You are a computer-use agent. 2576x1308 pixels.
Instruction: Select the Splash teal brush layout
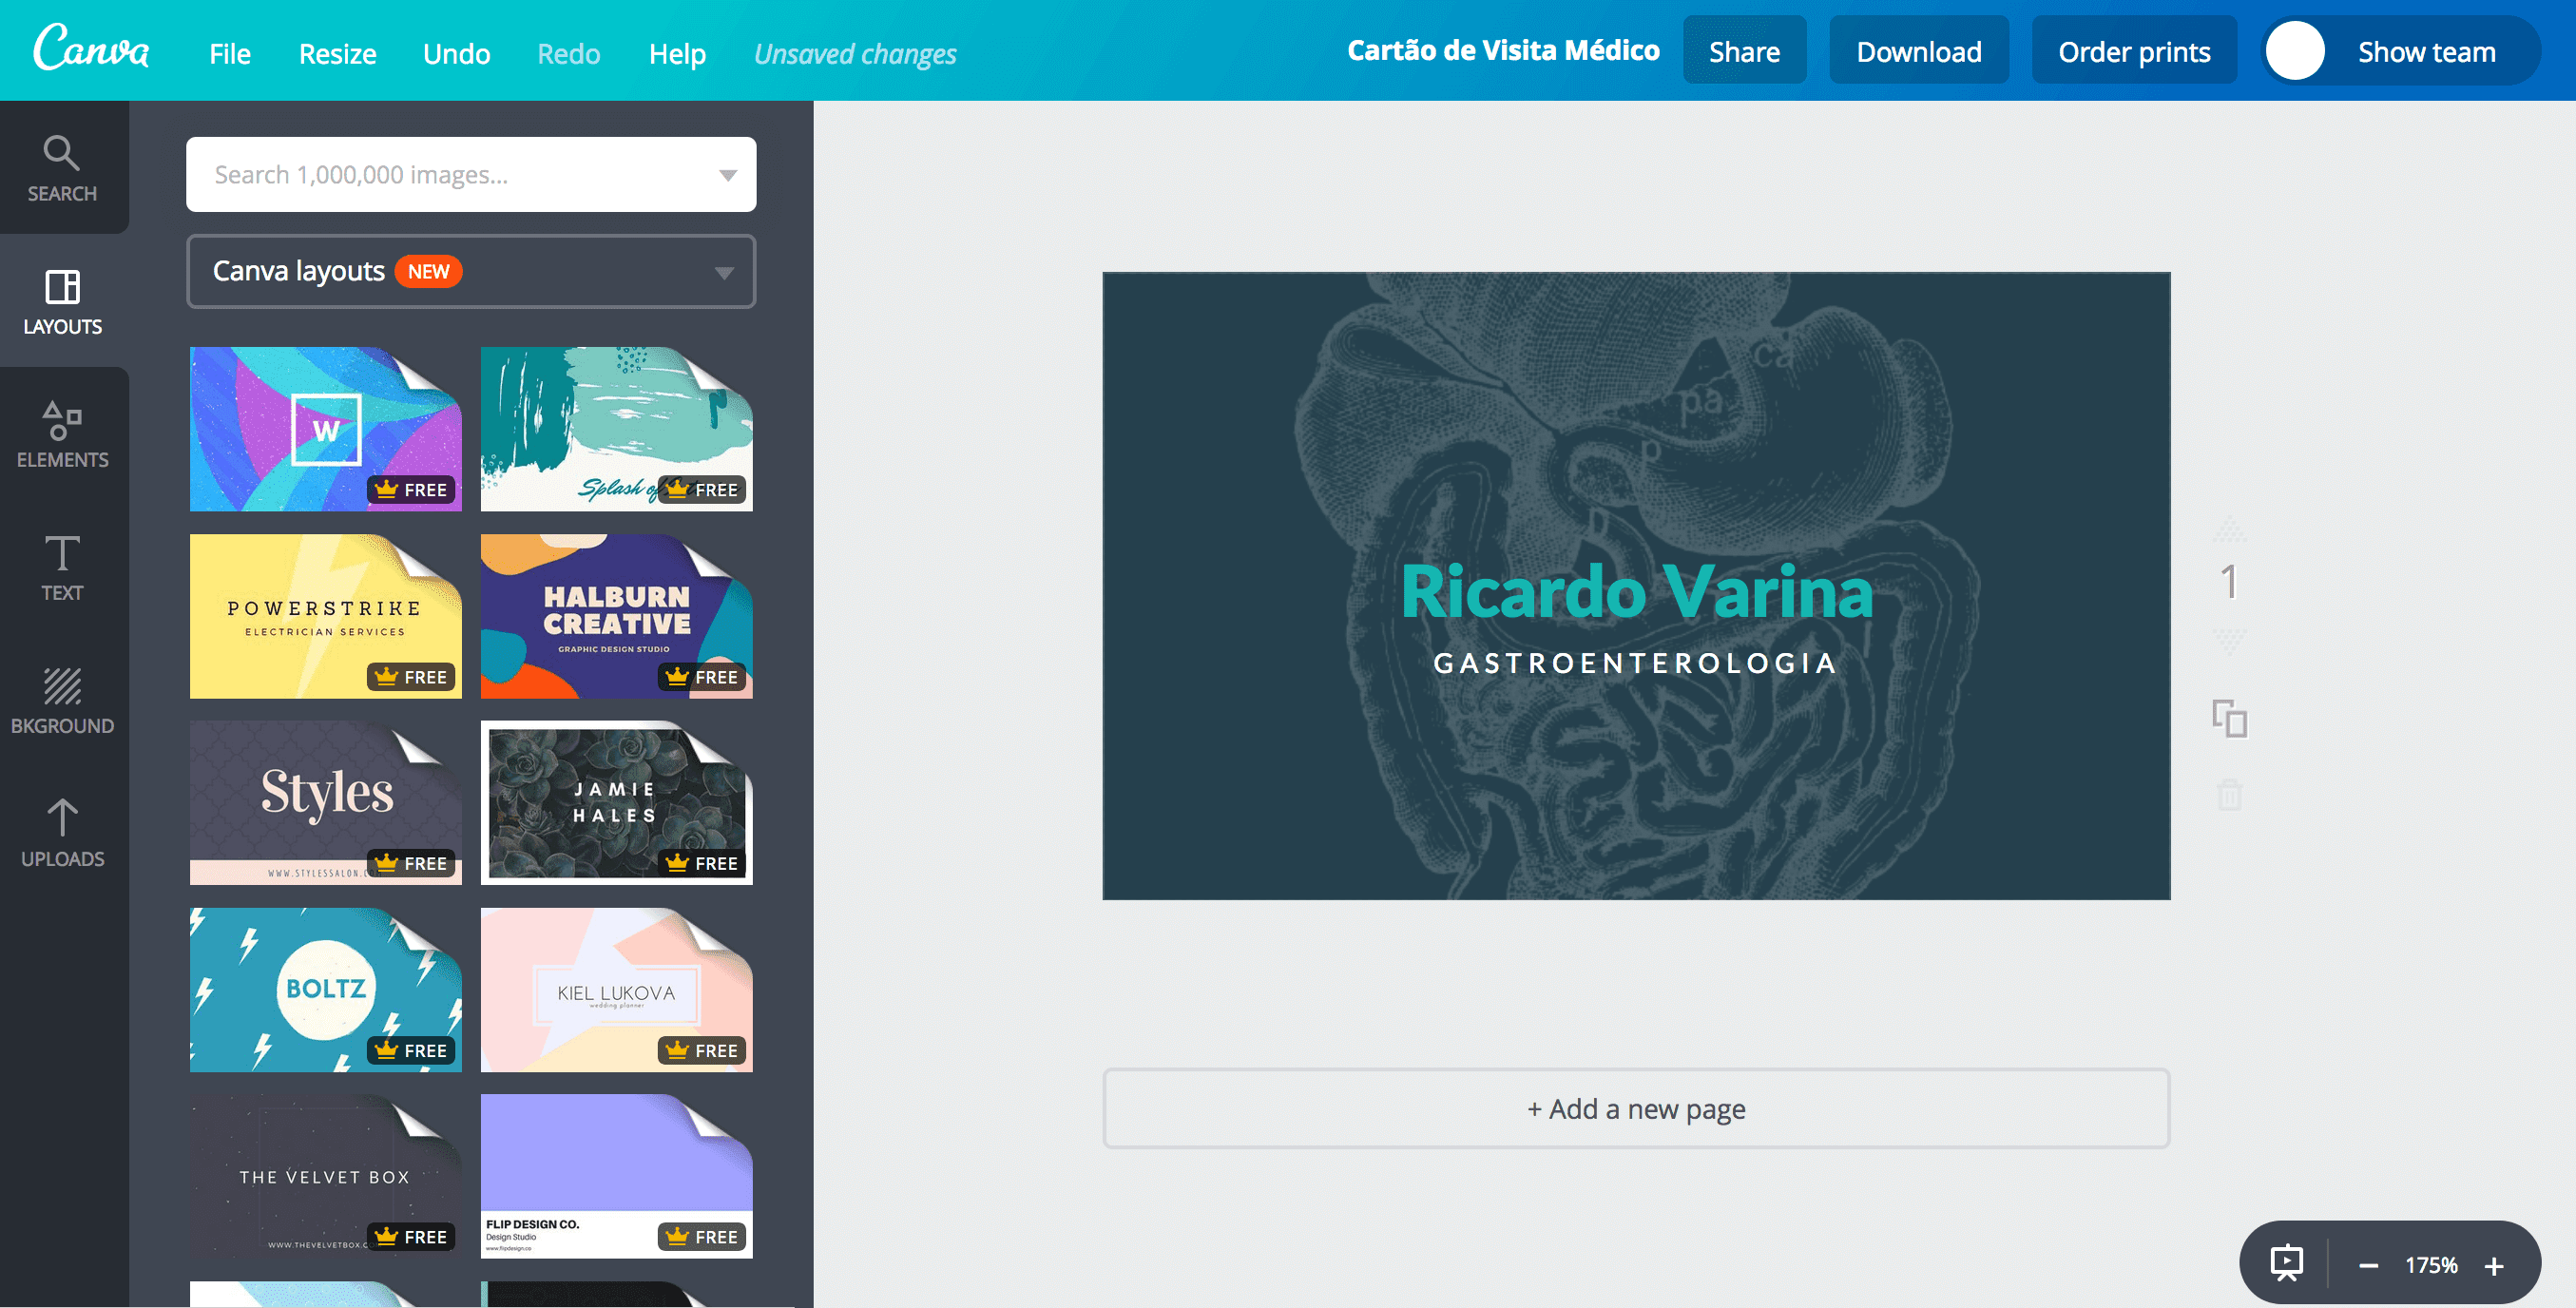[x=616, y=429]
